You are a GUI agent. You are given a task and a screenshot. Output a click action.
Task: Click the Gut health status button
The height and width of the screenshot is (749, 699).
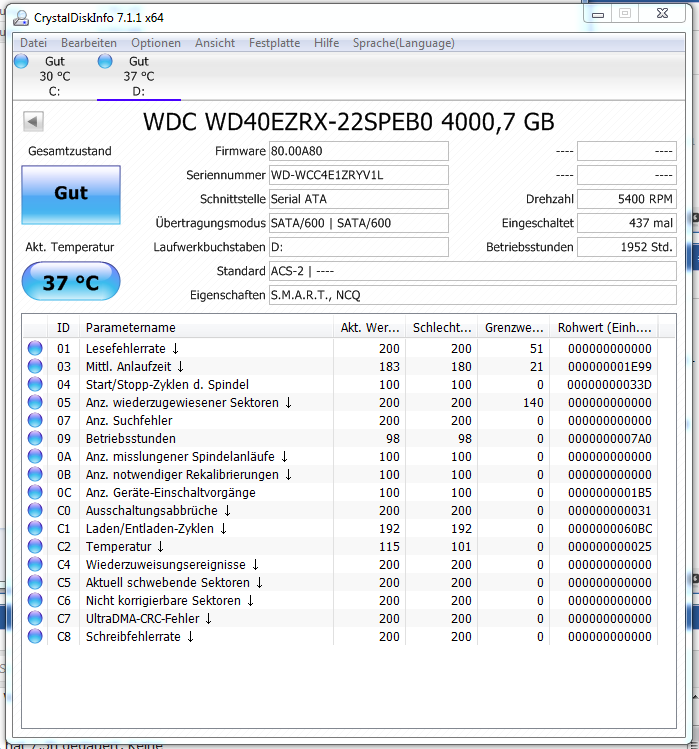pyautogui.click(x=71, y=194)
